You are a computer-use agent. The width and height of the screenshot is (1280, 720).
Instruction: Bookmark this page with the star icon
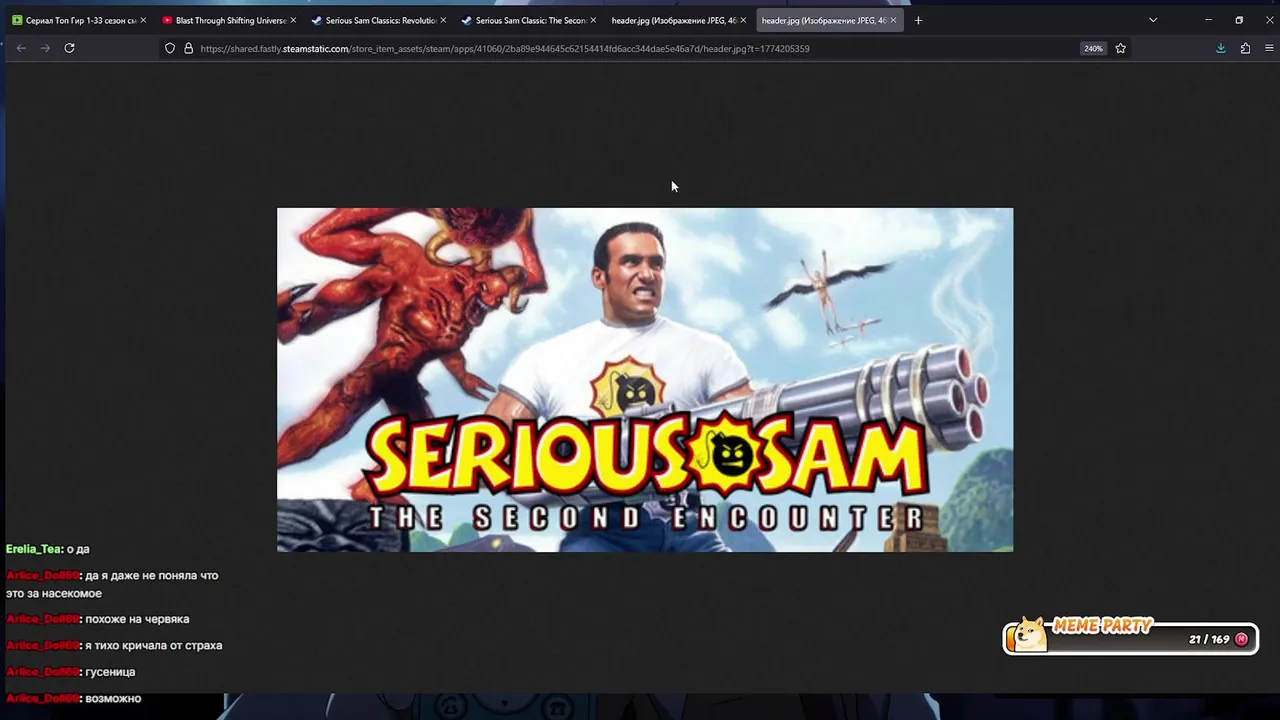[1120, 48]
